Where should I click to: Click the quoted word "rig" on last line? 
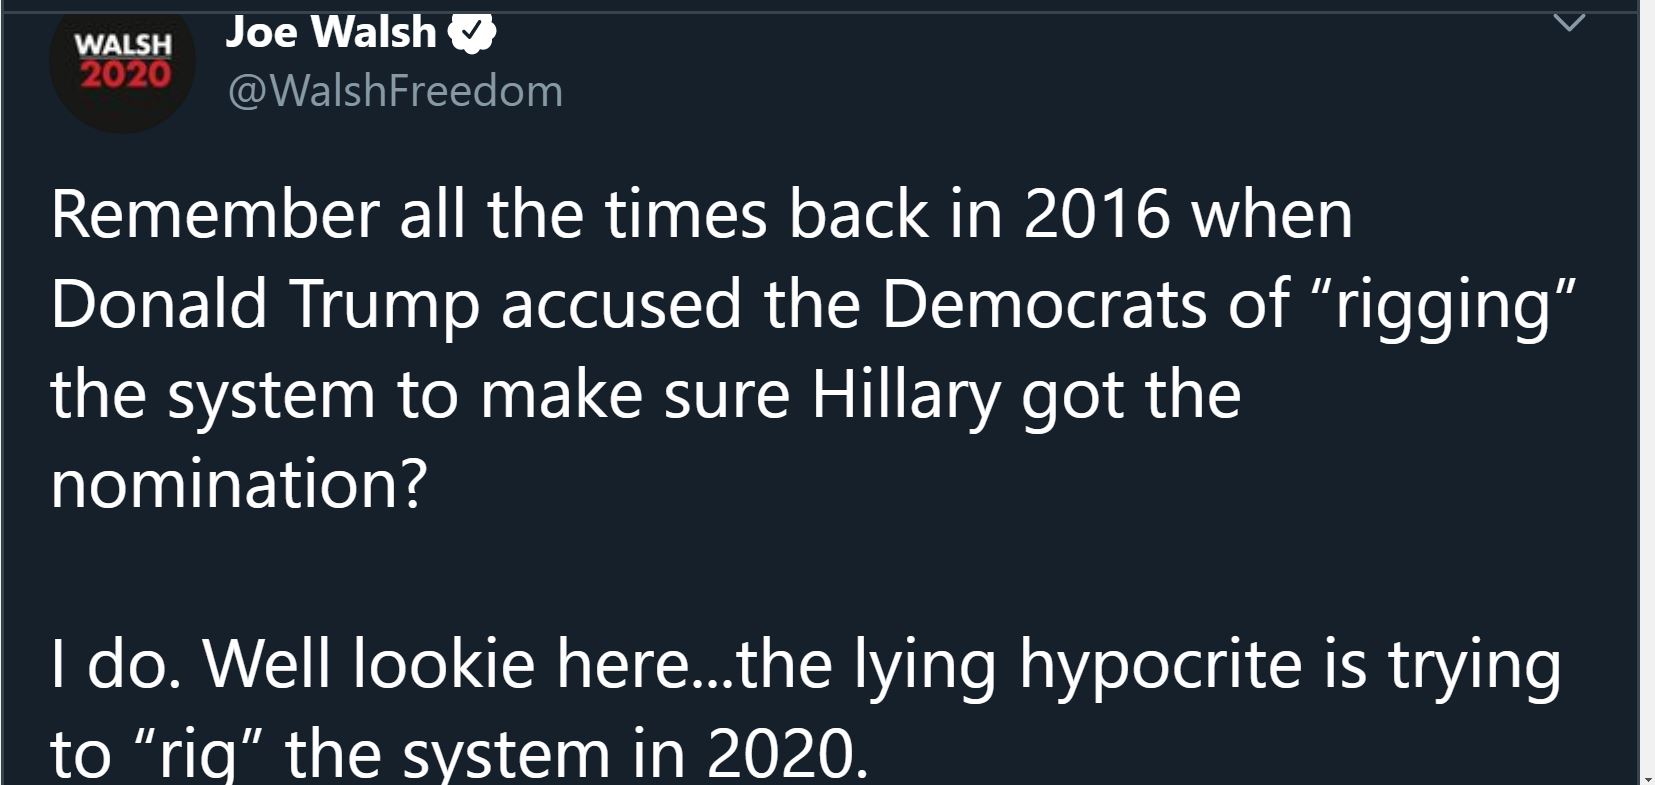tap(198, 754)
